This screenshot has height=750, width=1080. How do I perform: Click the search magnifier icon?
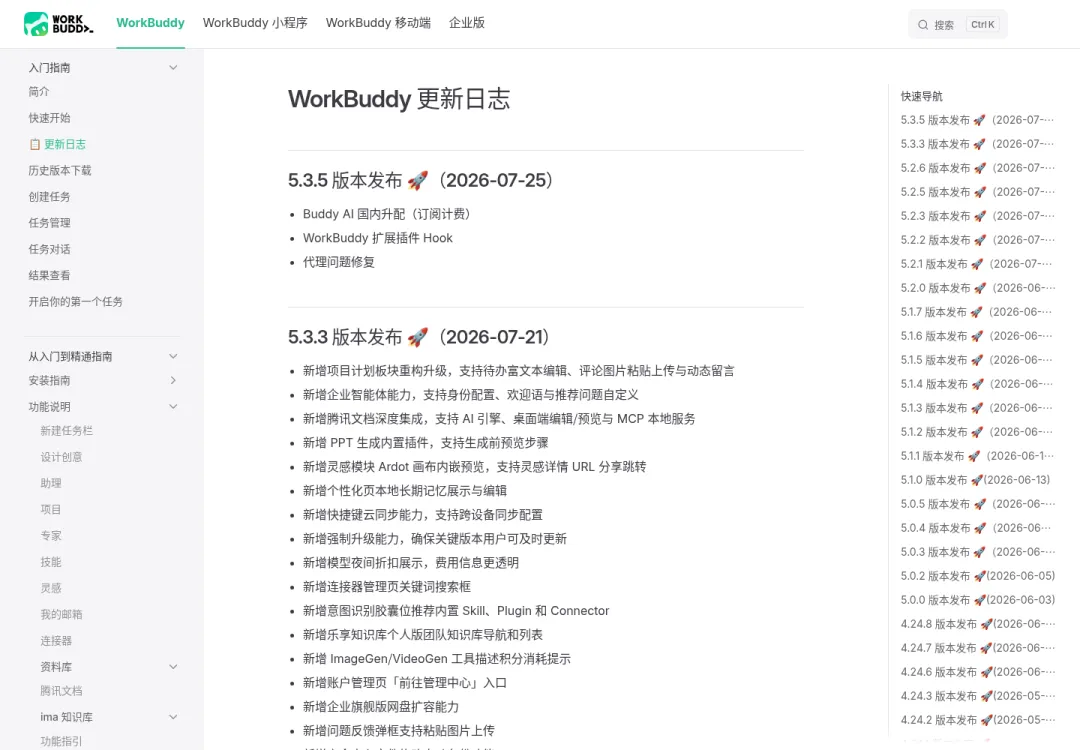click(923, 25)
